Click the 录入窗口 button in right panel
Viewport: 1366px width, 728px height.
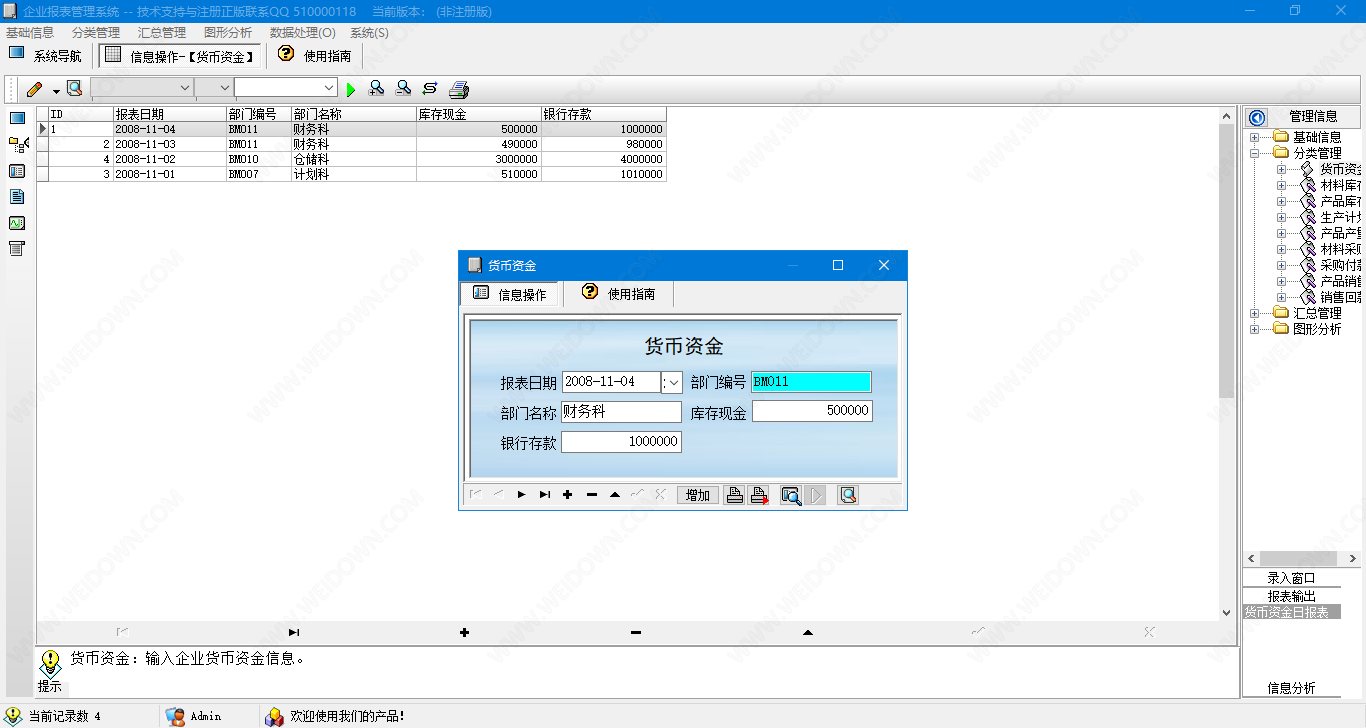1291,578
